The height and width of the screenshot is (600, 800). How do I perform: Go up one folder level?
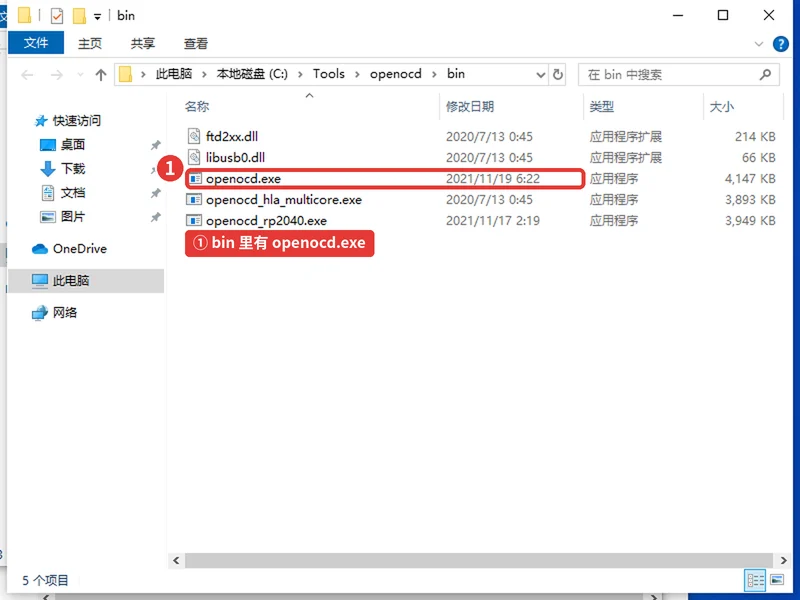[101, 75]
